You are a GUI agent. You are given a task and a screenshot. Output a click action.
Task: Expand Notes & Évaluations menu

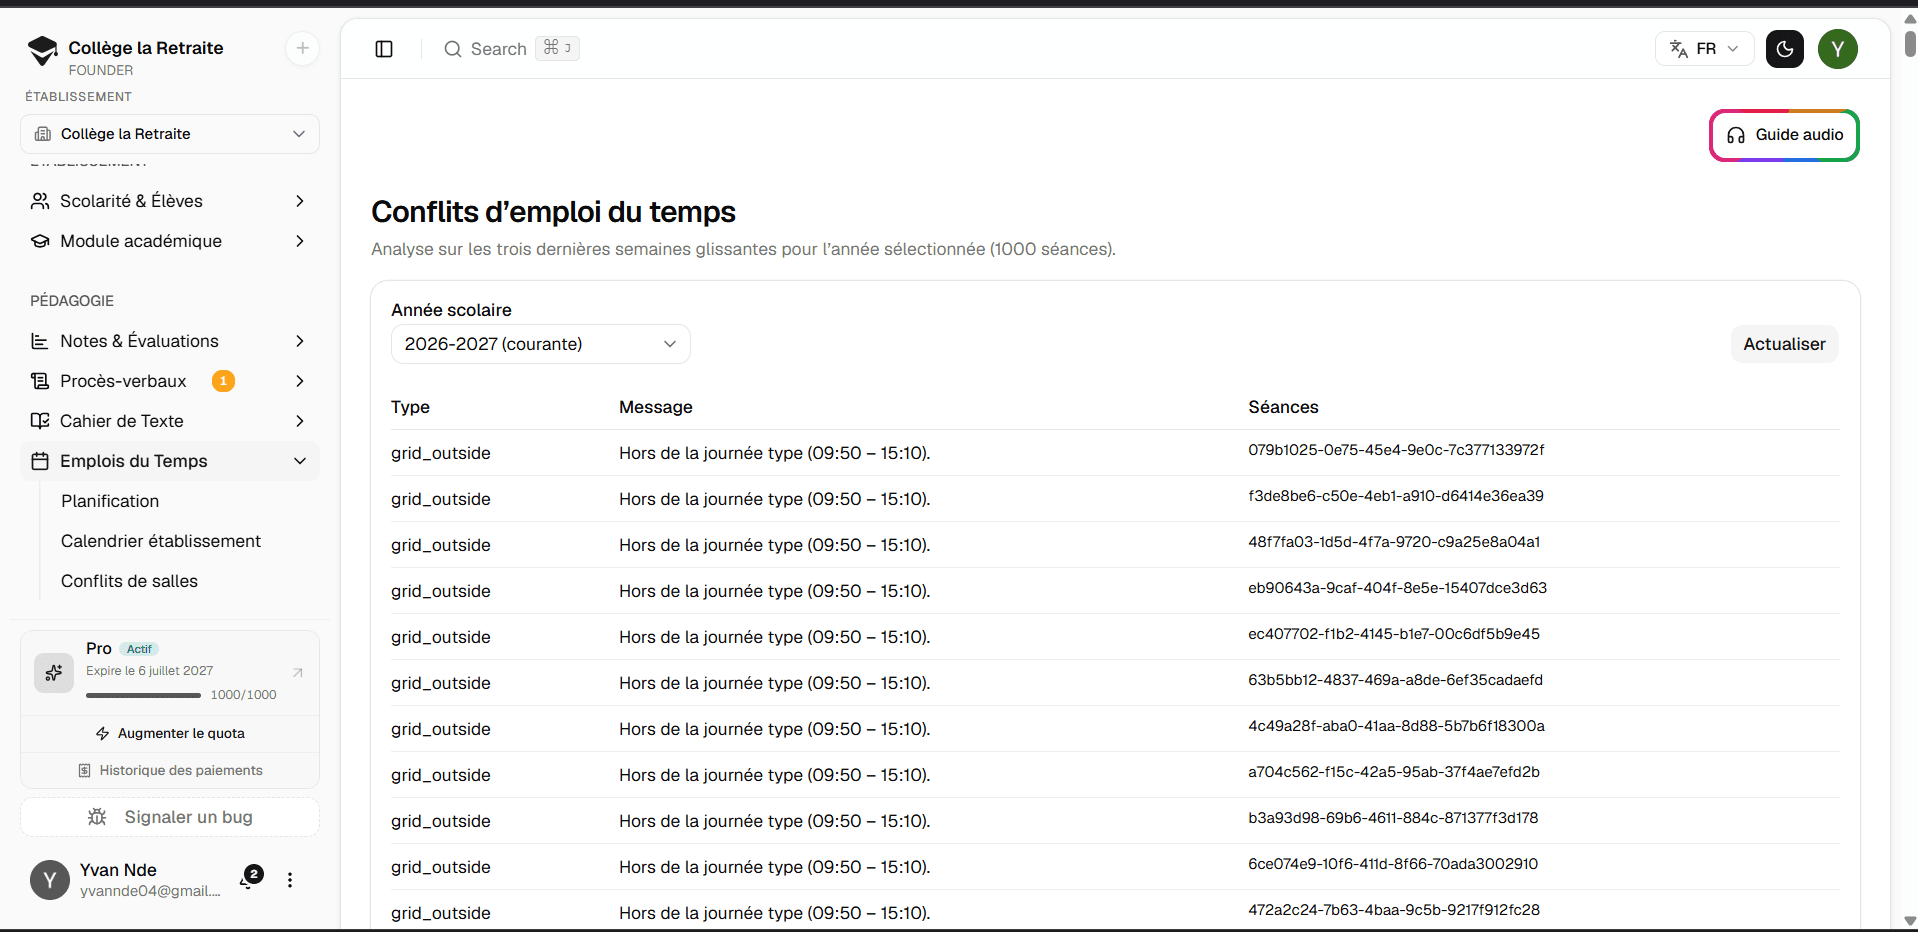coord(170,341)
